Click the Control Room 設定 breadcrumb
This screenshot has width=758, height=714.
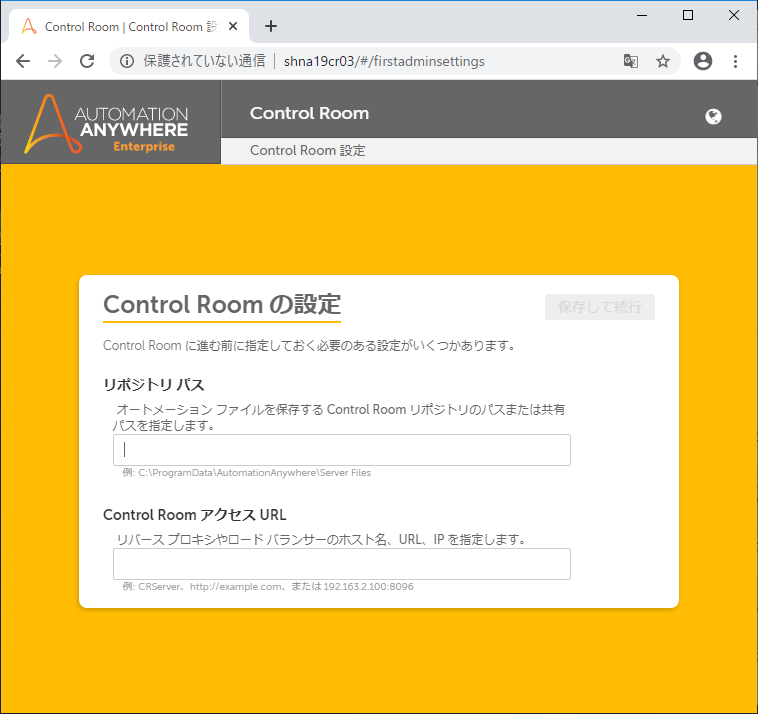pos(307,150)
